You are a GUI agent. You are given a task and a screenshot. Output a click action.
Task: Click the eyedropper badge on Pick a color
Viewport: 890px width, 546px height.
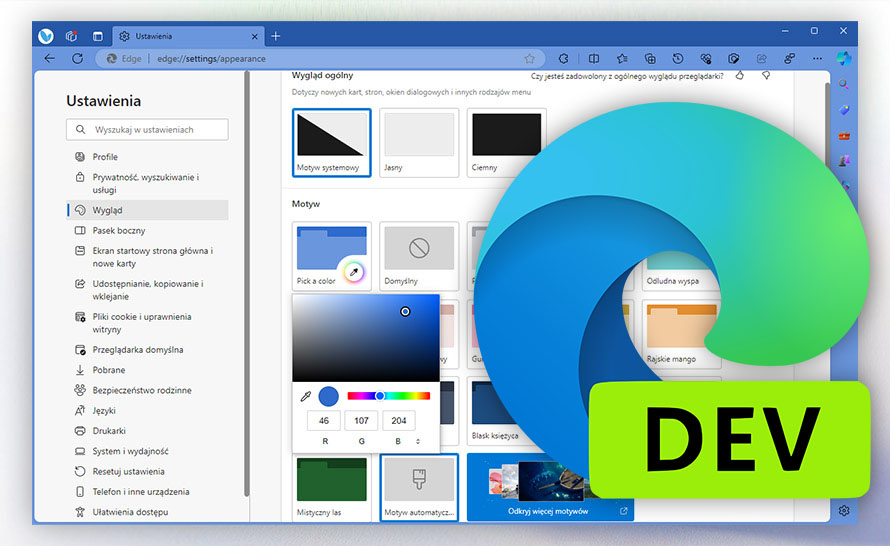(x=354, y=272)
